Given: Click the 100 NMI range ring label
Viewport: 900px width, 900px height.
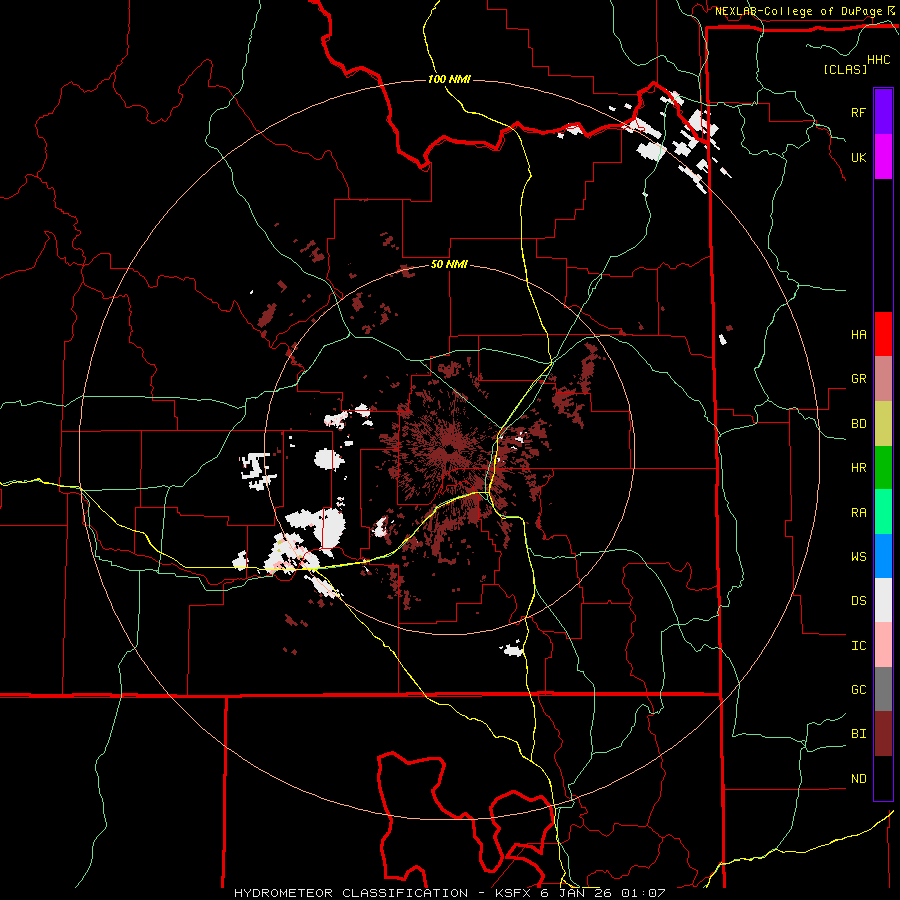Looking at the screenshot, I should point(449,79).
